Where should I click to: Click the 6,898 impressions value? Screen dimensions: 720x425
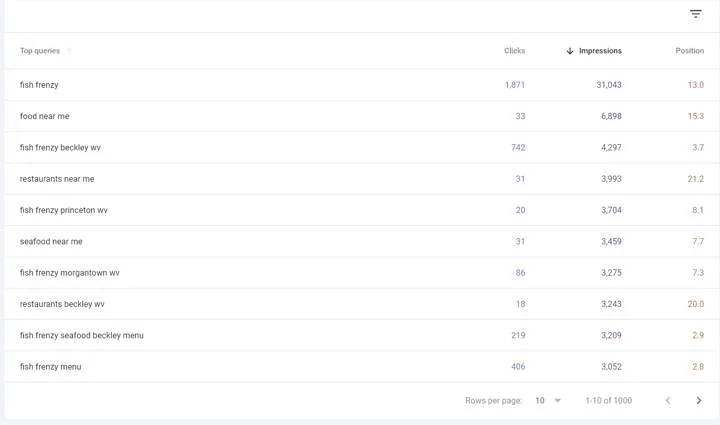[611, 116]
